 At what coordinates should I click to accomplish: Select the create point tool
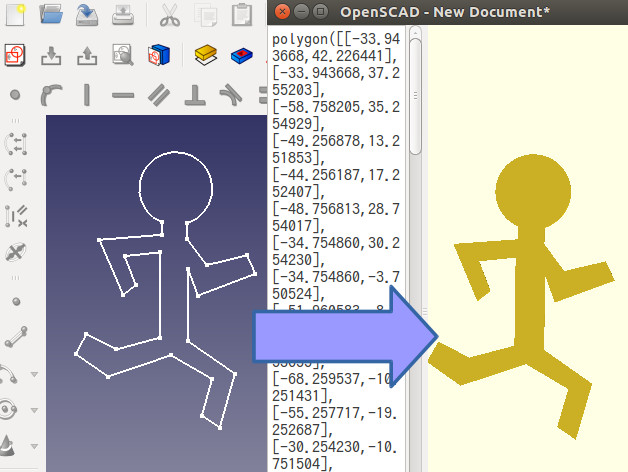click(x=16, y=302)
